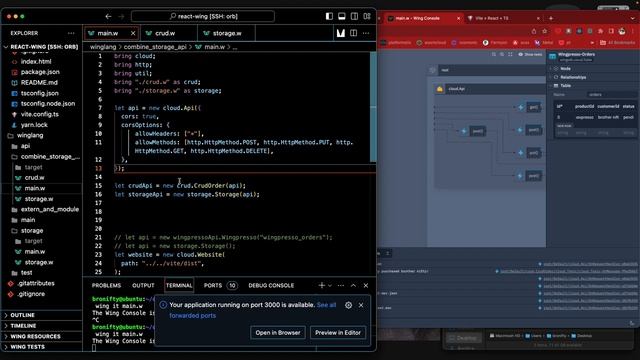Click the Open in Browser button
This screenshot has height=360, width=640.
pos(278,333)
